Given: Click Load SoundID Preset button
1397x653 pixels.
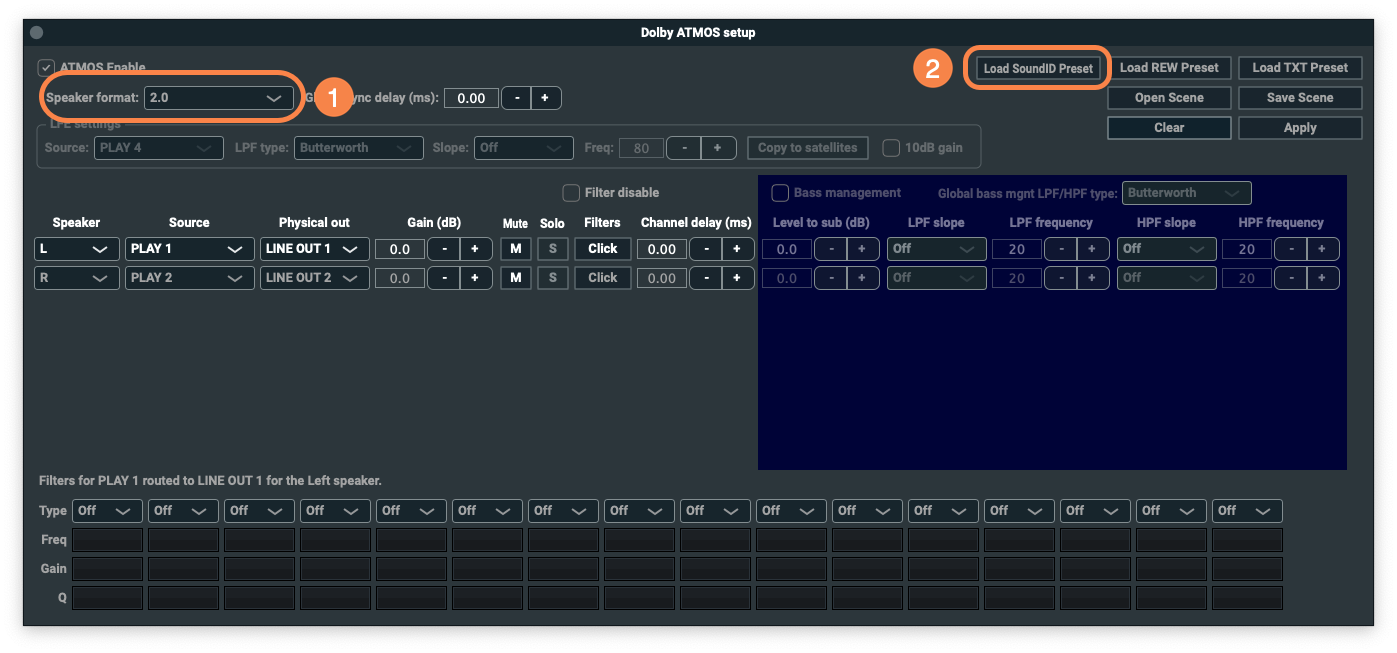Looking at the screenshot, I should click(1038, 68).
